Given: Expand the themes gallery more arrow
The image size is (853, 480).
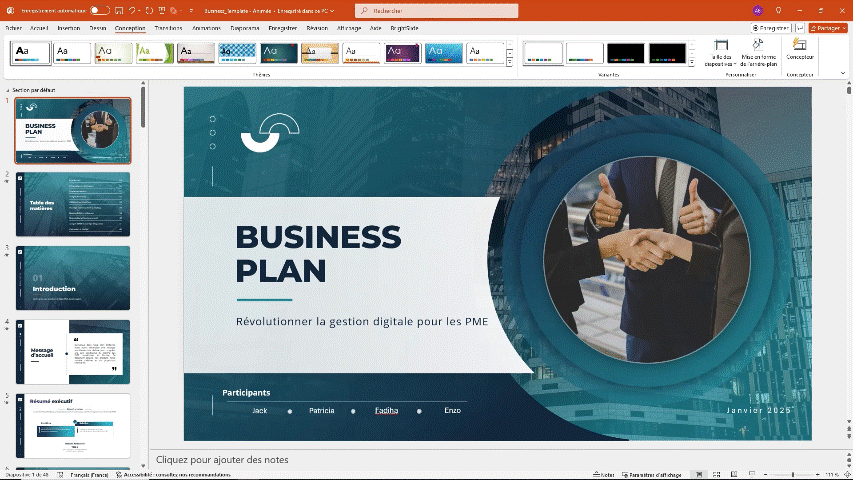Looking at the screenshot, I should click(510, 62).
